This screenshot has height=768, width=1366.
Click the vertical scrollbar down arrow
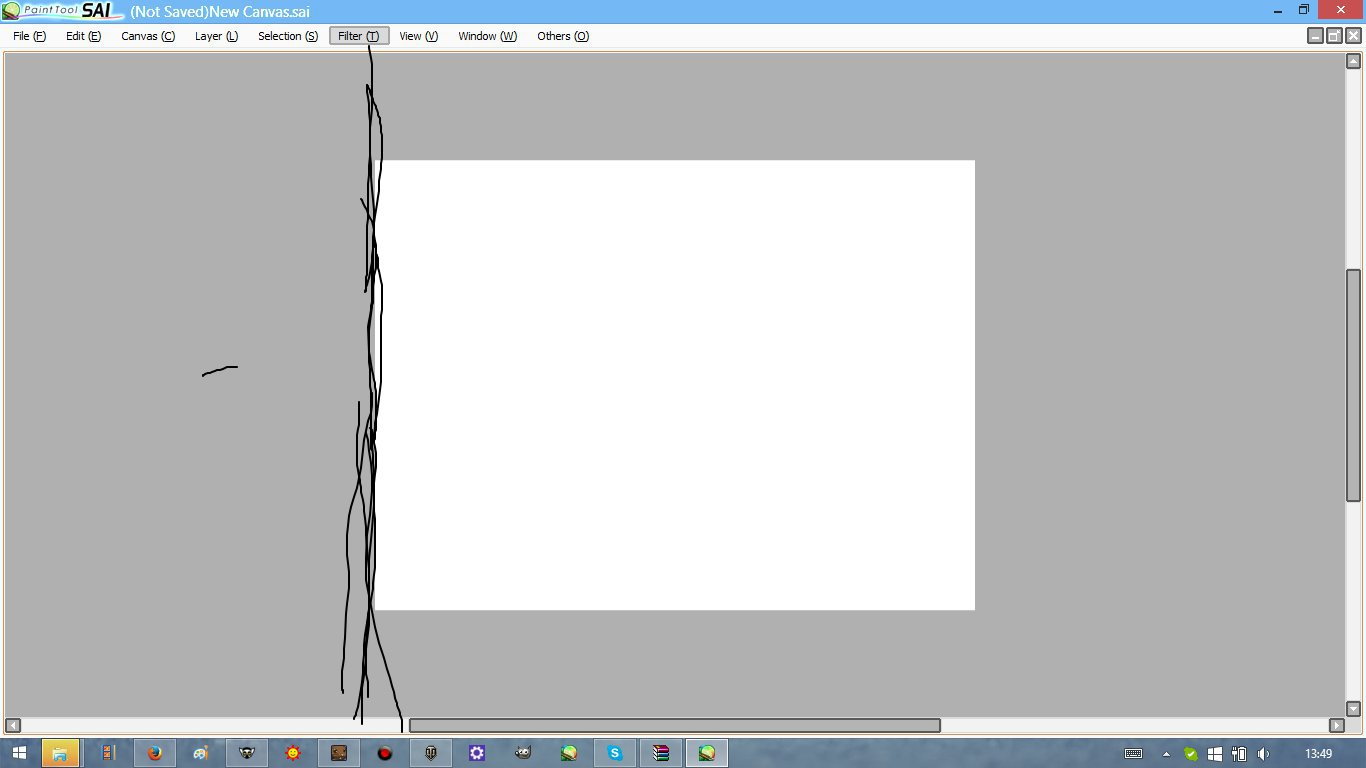point(1353,708)
